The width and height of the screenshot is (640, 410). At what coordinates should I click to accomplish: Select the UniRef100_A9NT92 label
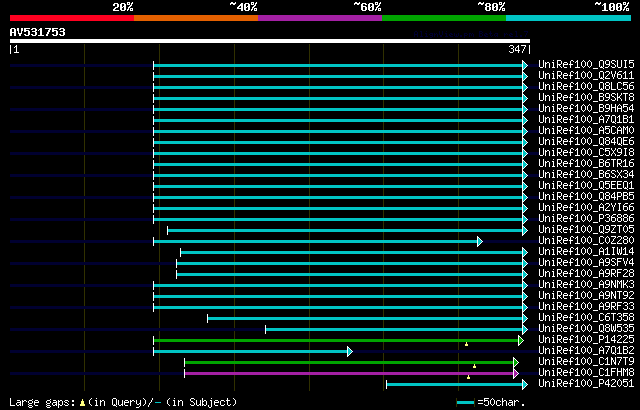pos(586,296)
